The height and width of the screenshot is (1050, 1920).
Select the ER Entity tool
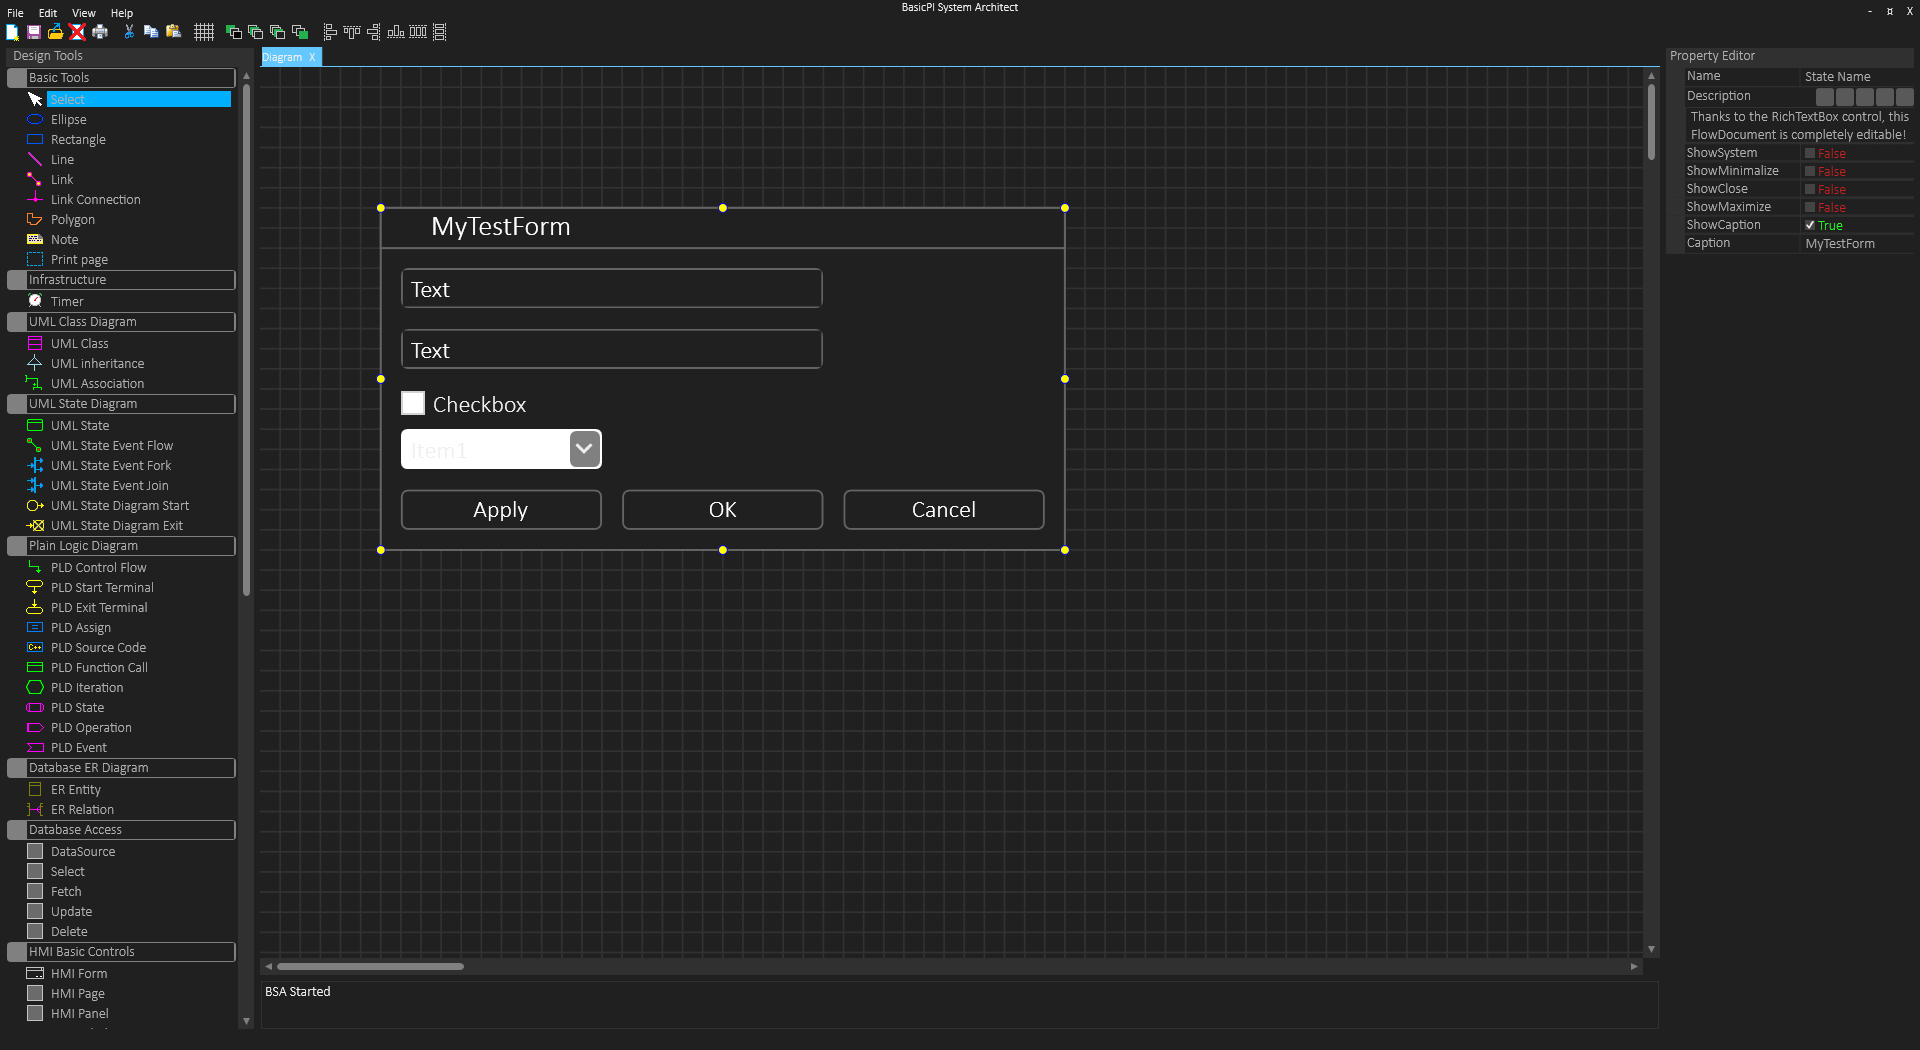click(76, 789)
